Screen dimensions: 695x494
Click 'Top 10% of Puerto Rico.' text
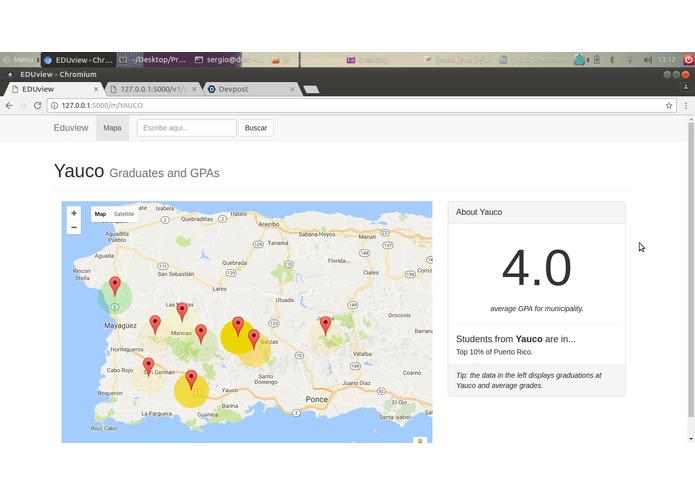(x=494, y=352)
